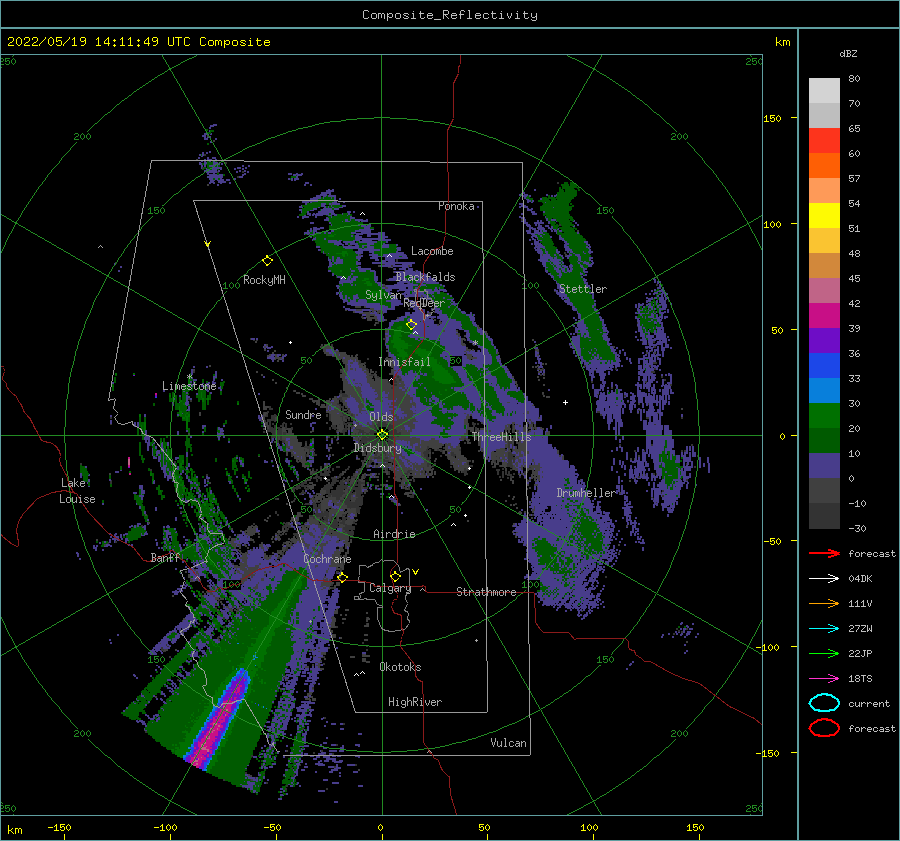The image size is (900, 841).
Task: Click the HighRiver town label
Action: 415,702
